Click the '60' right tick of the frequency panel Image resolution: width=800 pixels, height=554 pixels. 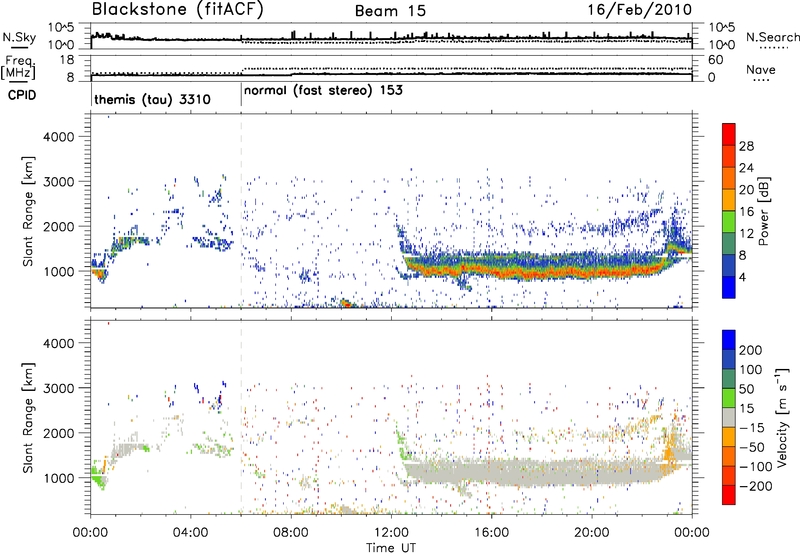pos(715,60)
